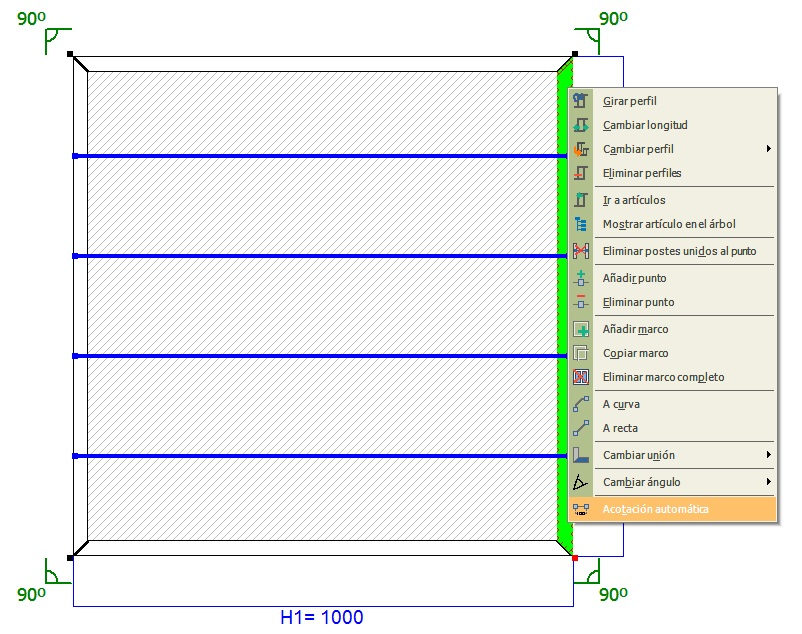This screenshot has height=634, width=802.
Task: Select the first blue horizontal bar
Action: click(x=320, y=156)
